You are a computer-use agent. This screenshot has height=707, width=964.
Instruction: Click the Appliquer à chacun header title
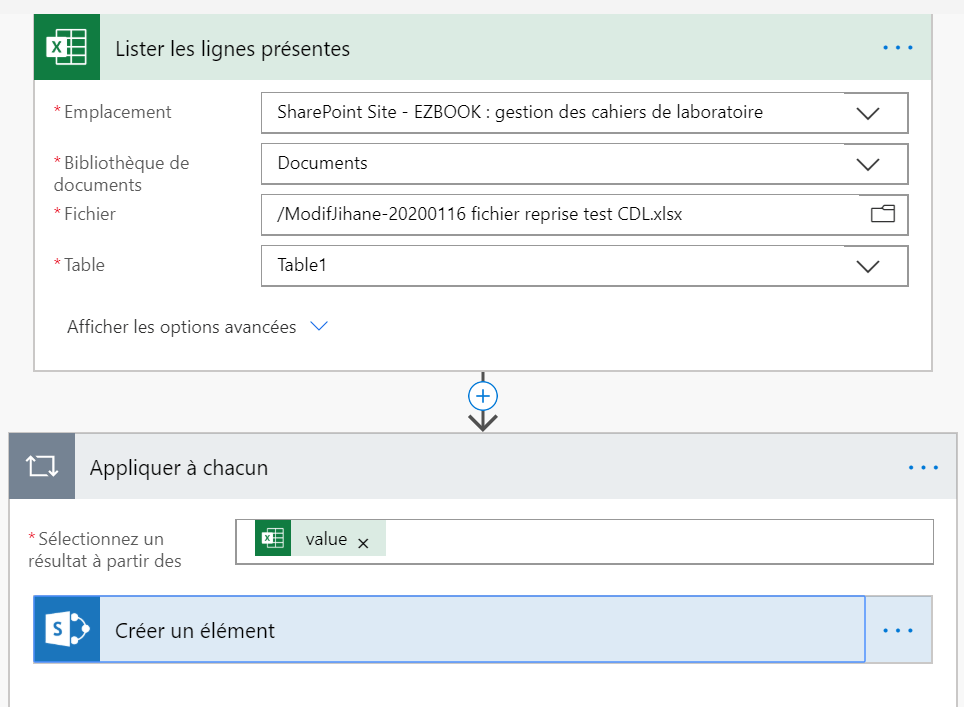[x=179, y=467]
